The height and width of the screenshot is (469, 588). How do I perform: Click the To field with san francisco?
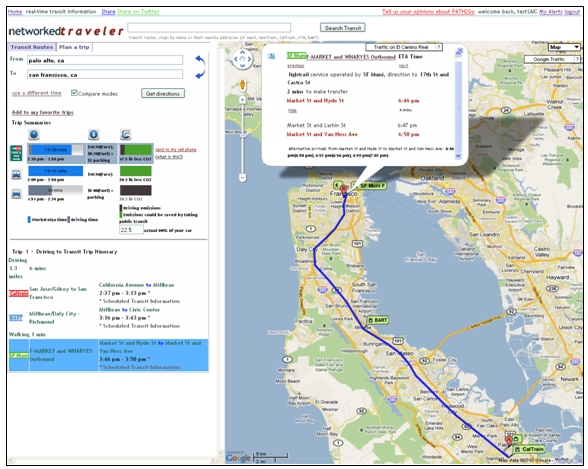[x=105, y=74]
